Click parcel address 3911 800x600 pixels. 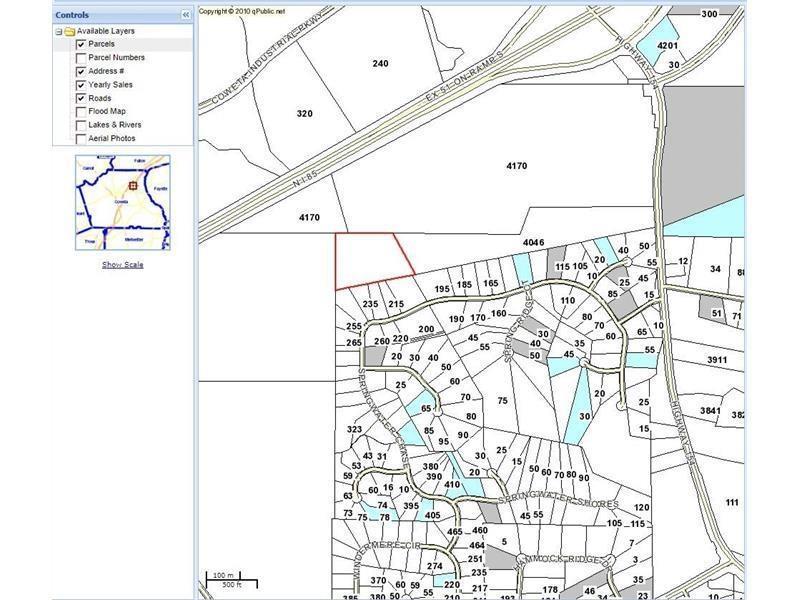coord(717,360)
